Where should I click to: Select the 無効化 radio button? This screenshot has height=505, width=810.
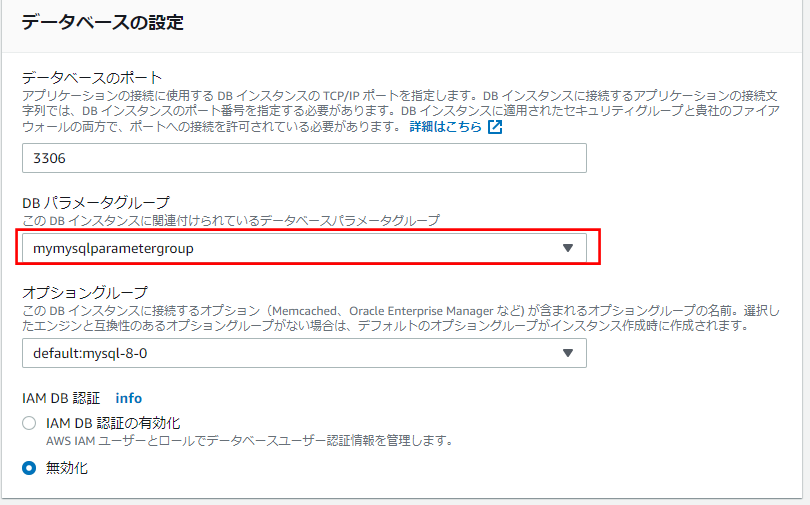coord(29,468)
